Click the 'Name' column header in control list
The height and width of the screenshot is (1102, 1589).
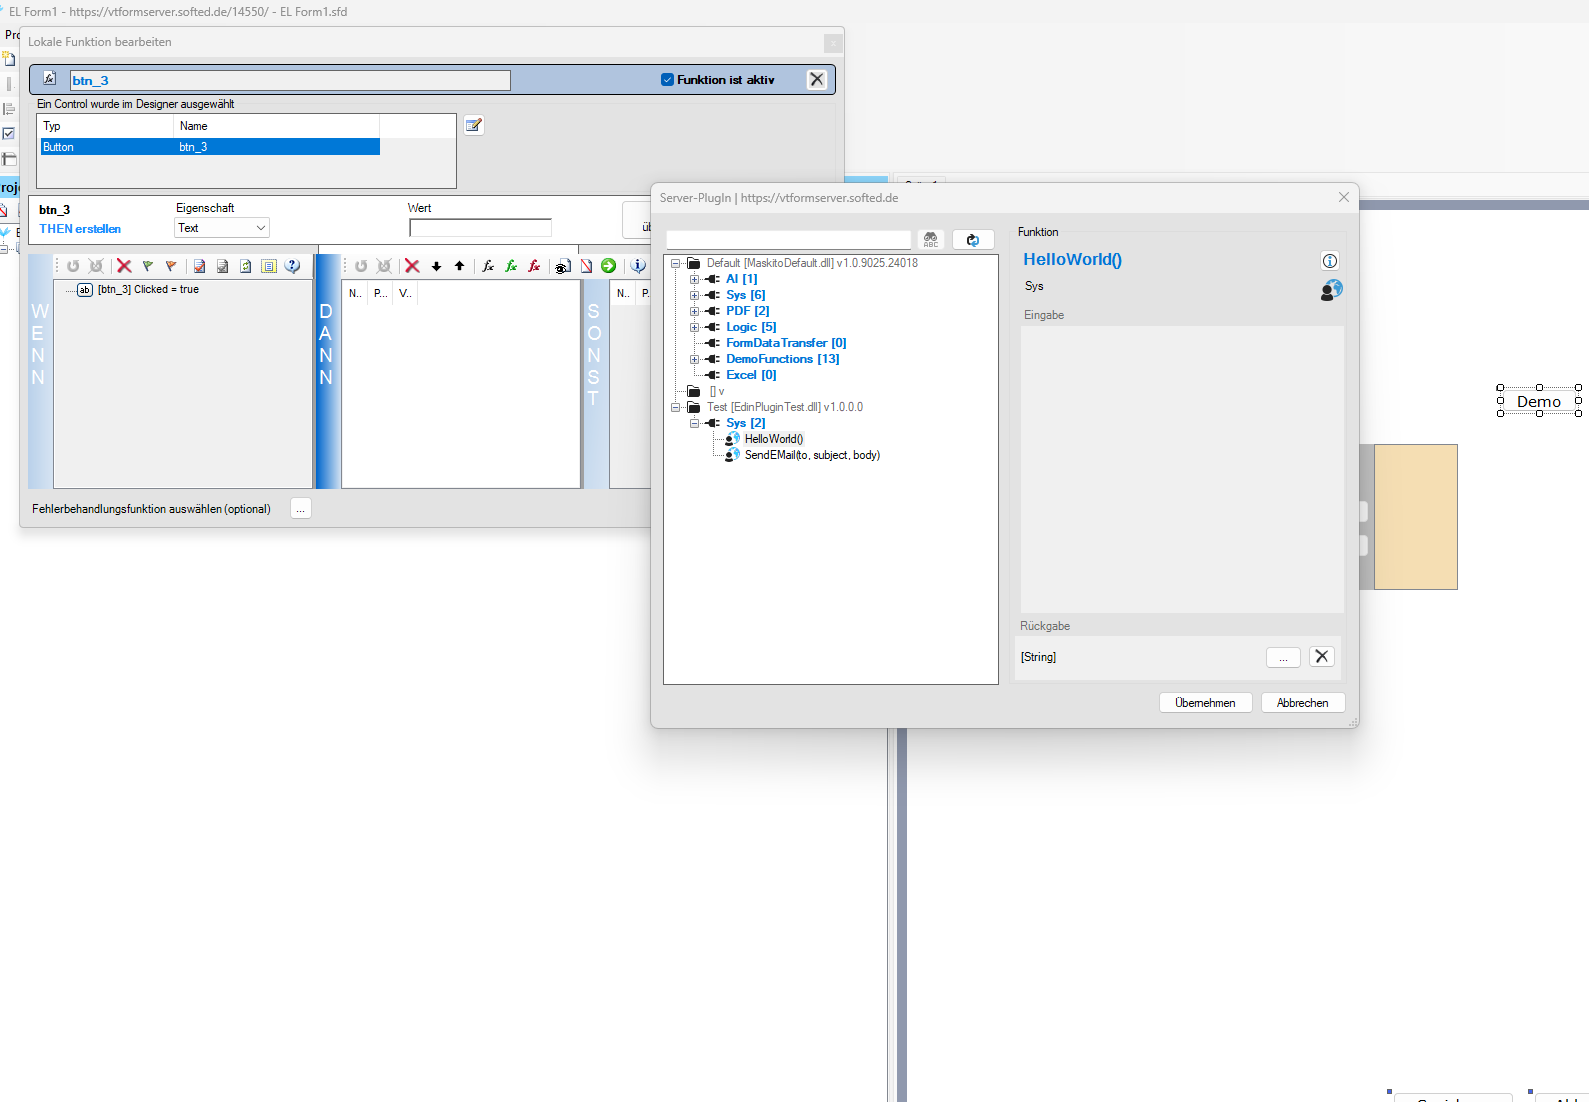[x=277, y=126]
